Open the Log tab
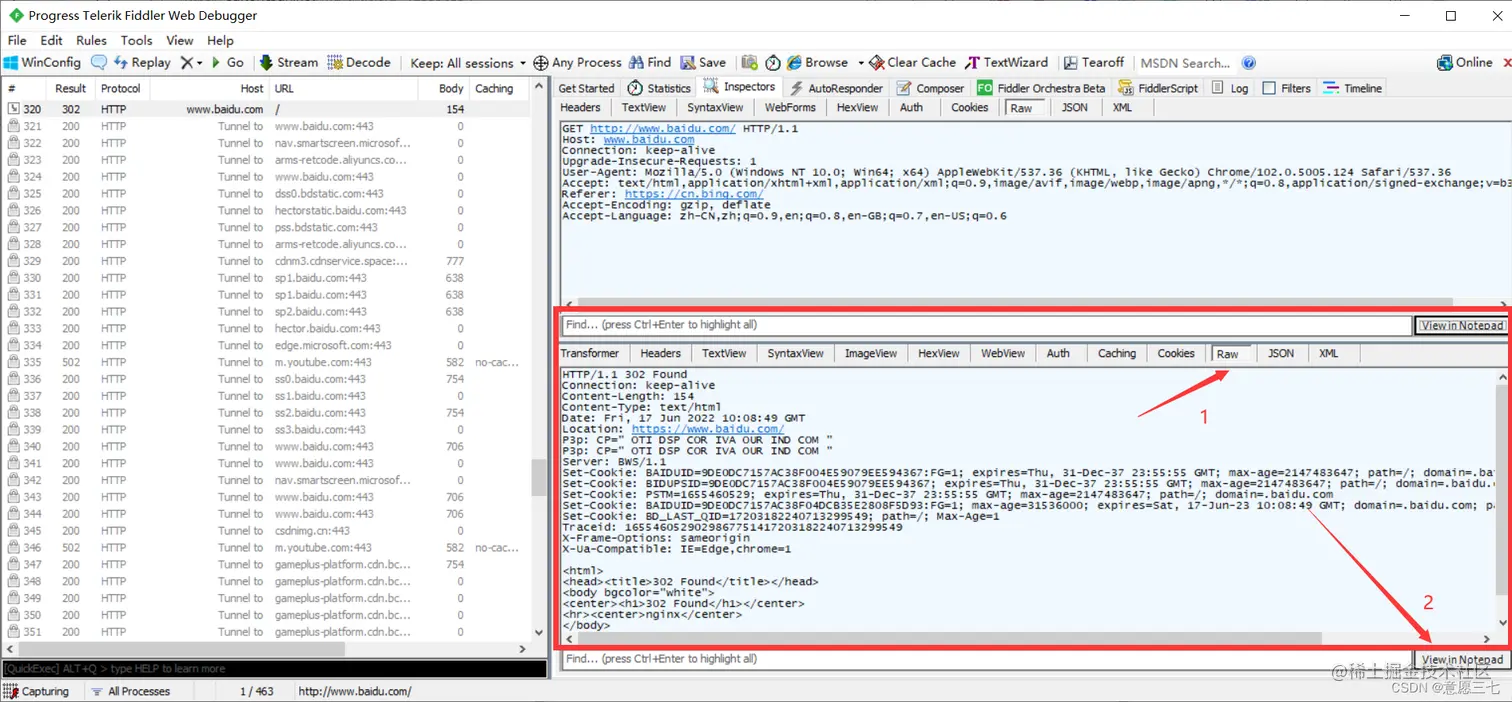This screenshot has height=702, width=1512. coord(1230,88)
